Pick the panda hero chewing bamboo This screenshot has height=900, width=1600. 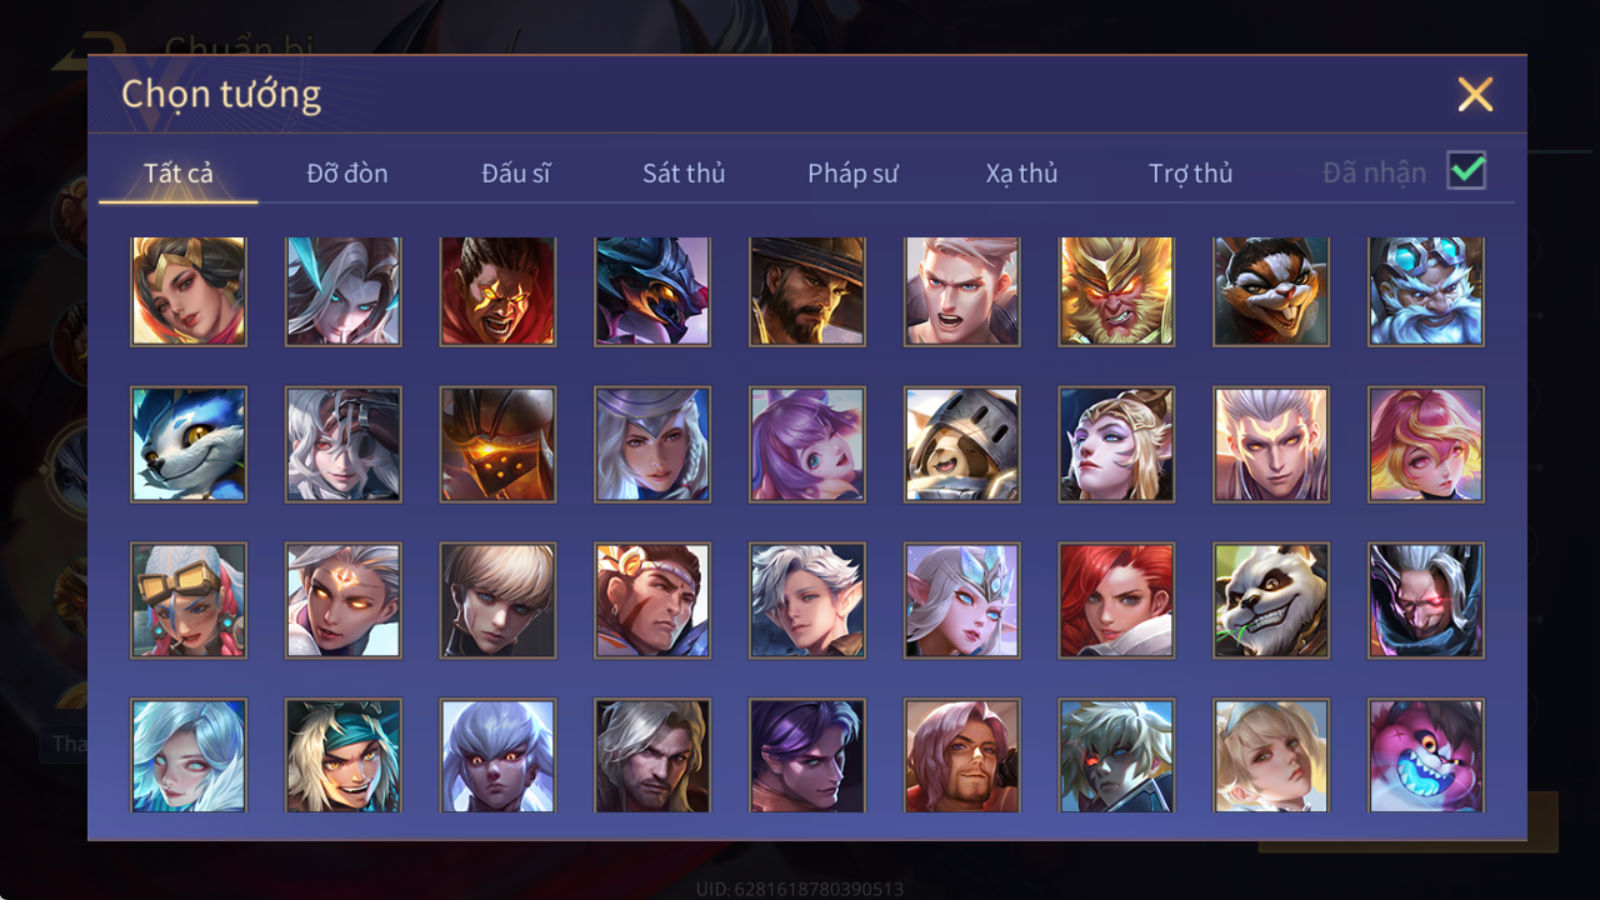pos(1271,600)
